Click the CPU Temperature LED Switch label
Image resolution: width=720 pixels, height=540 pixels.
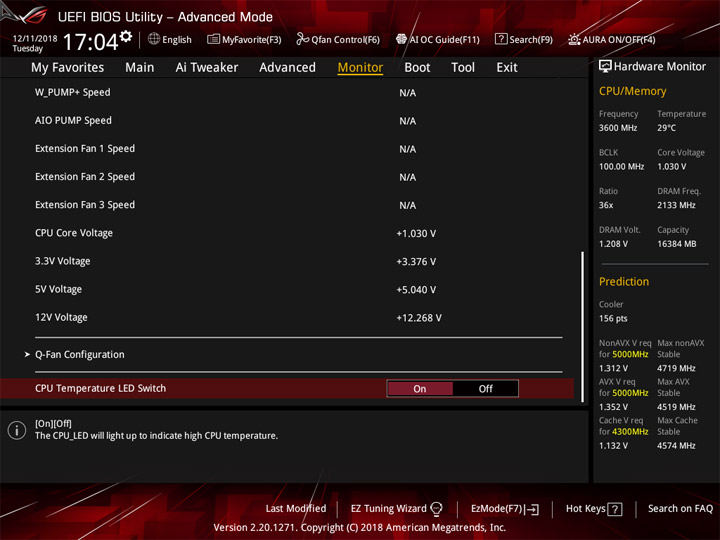point(101,388)
